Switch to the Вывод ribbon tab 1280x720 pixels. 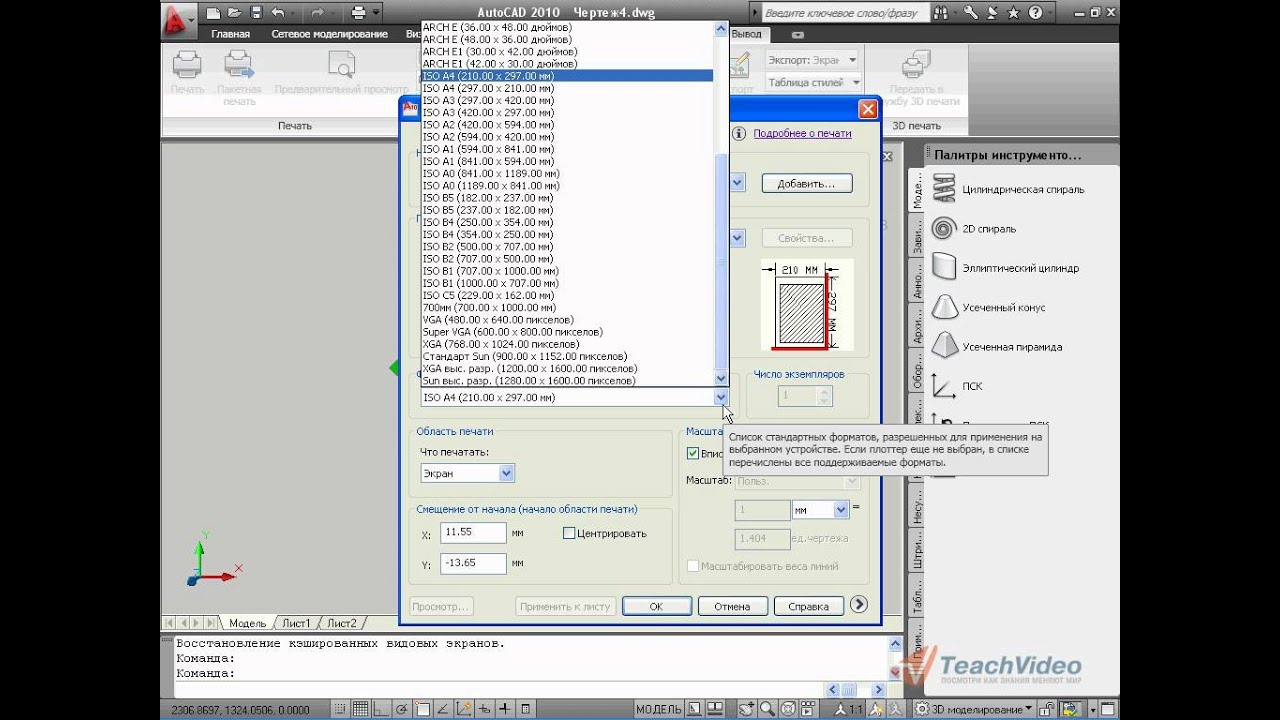746,34
